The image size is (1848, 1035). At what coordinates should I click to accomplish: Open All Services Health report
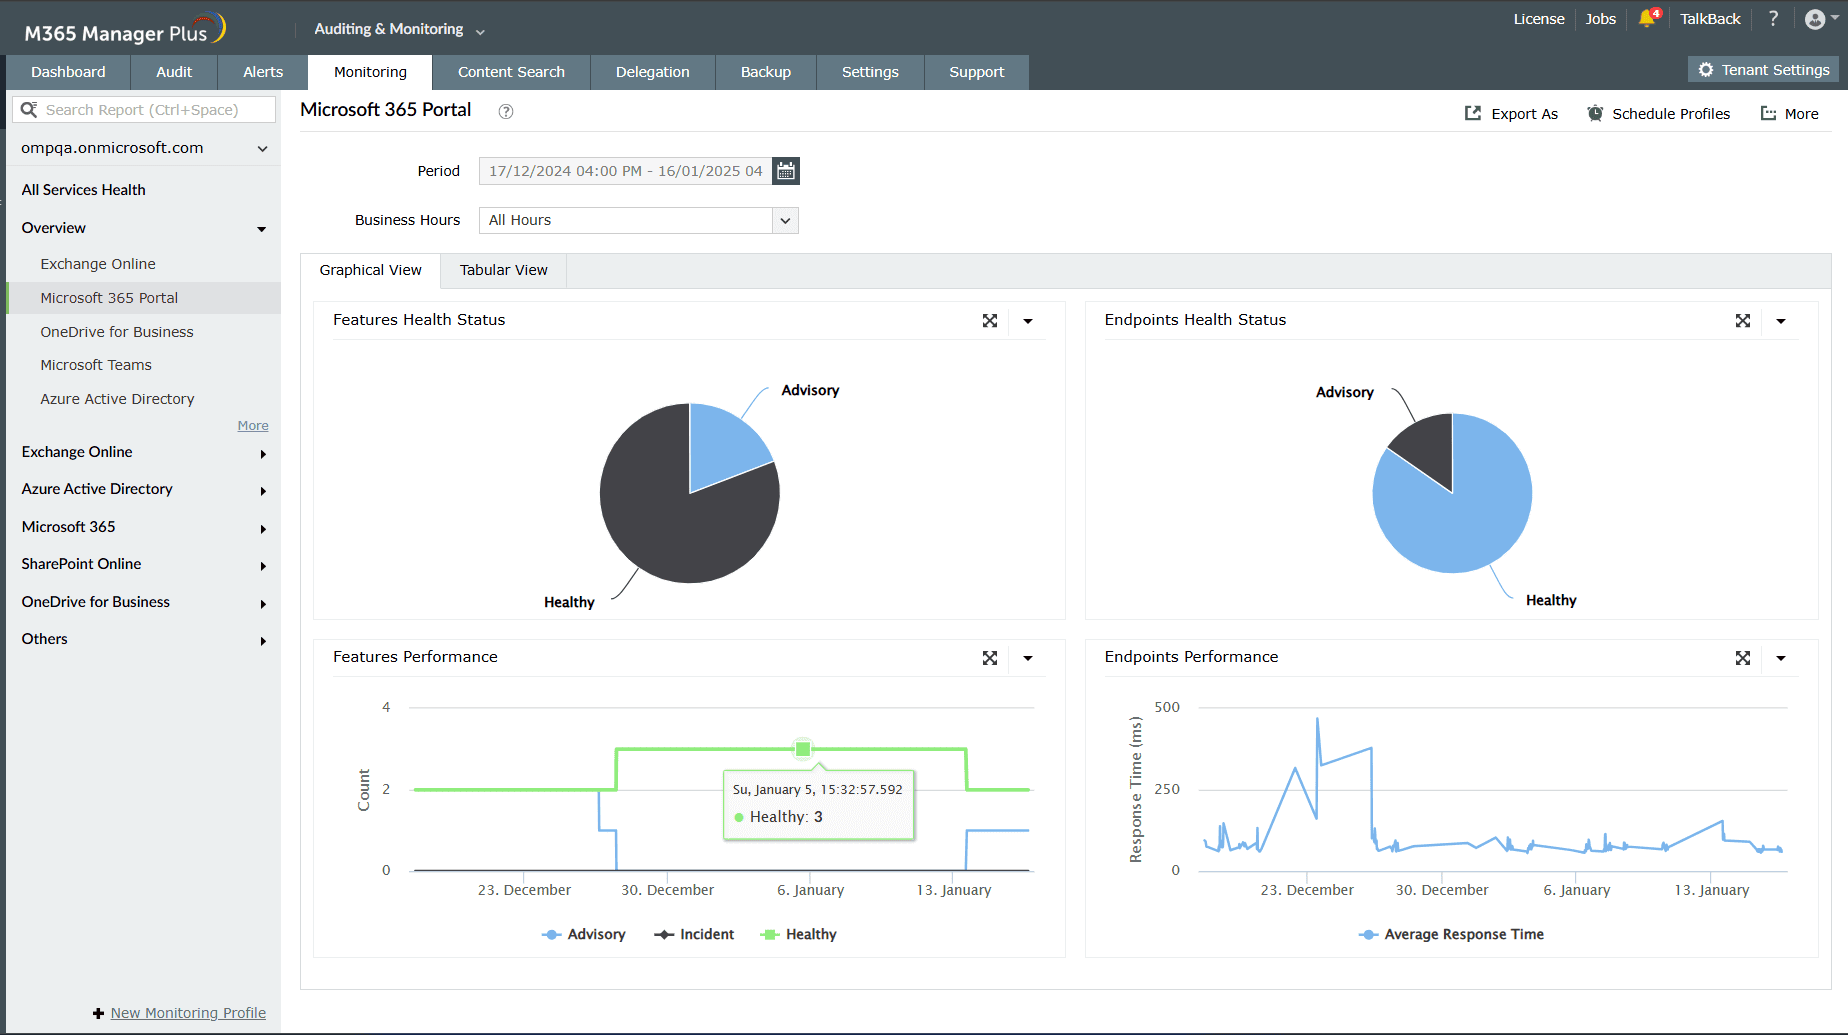[x=84, y=190]
